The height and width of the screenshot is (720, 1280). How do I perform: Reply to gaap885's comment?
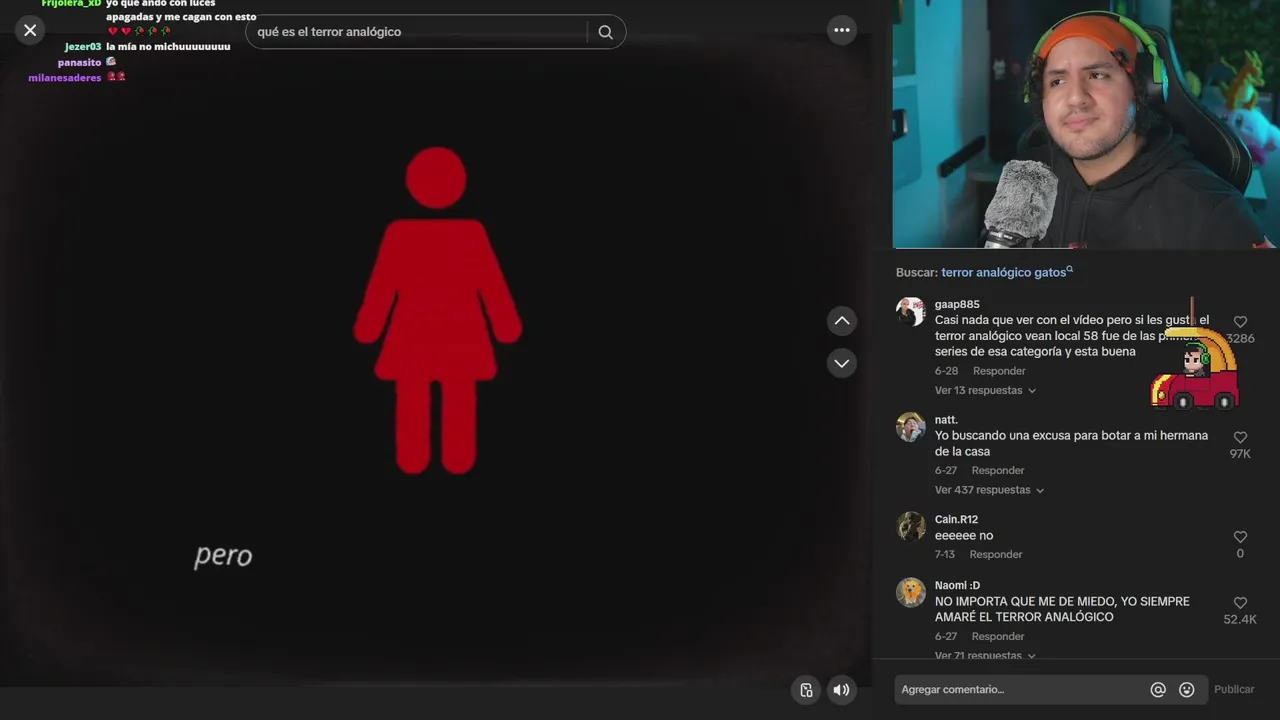click(999, 371)
